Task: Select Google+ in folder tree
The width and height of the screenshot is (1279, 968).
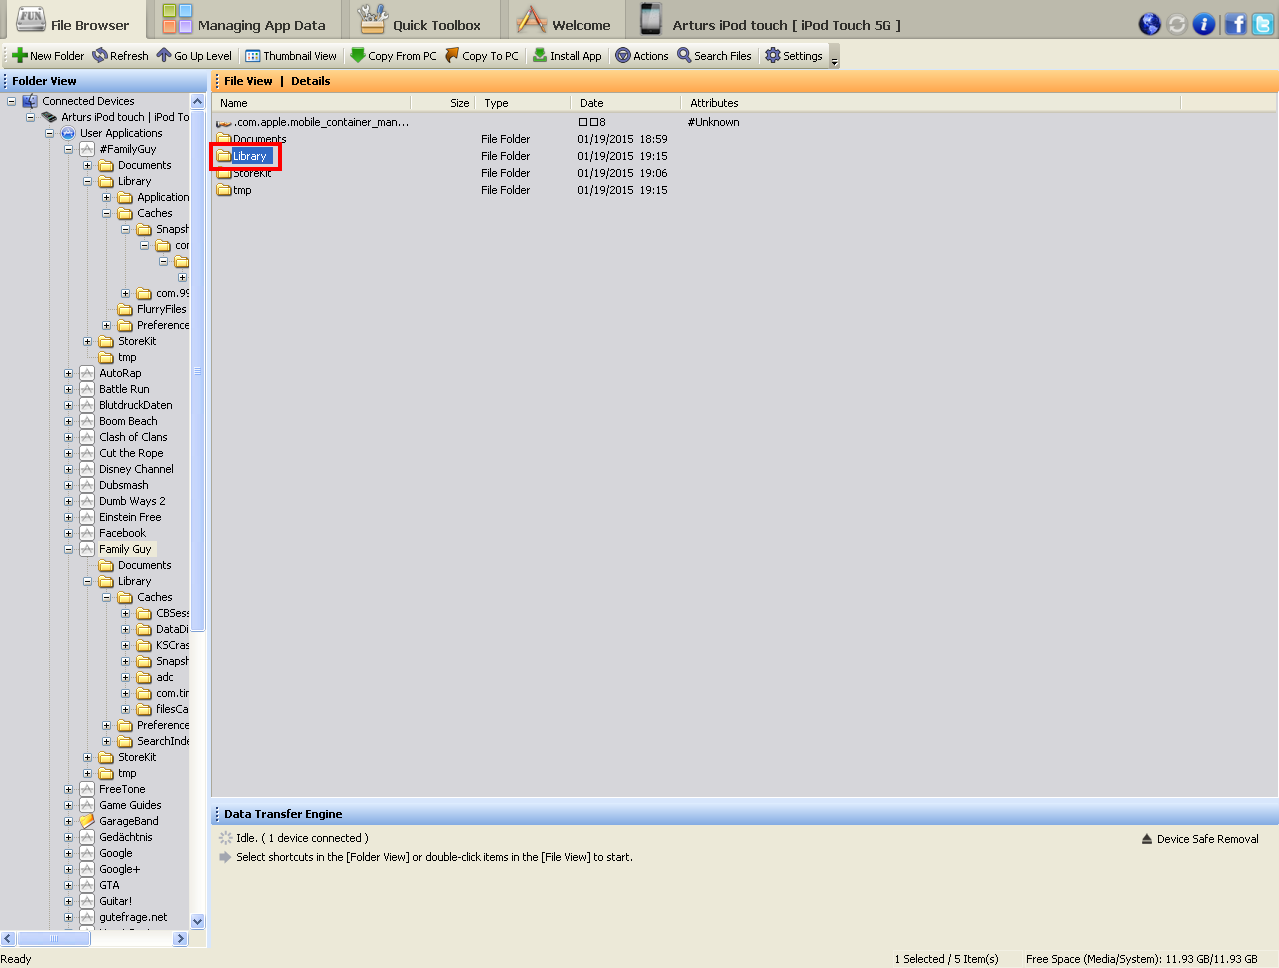Action: 120,869
